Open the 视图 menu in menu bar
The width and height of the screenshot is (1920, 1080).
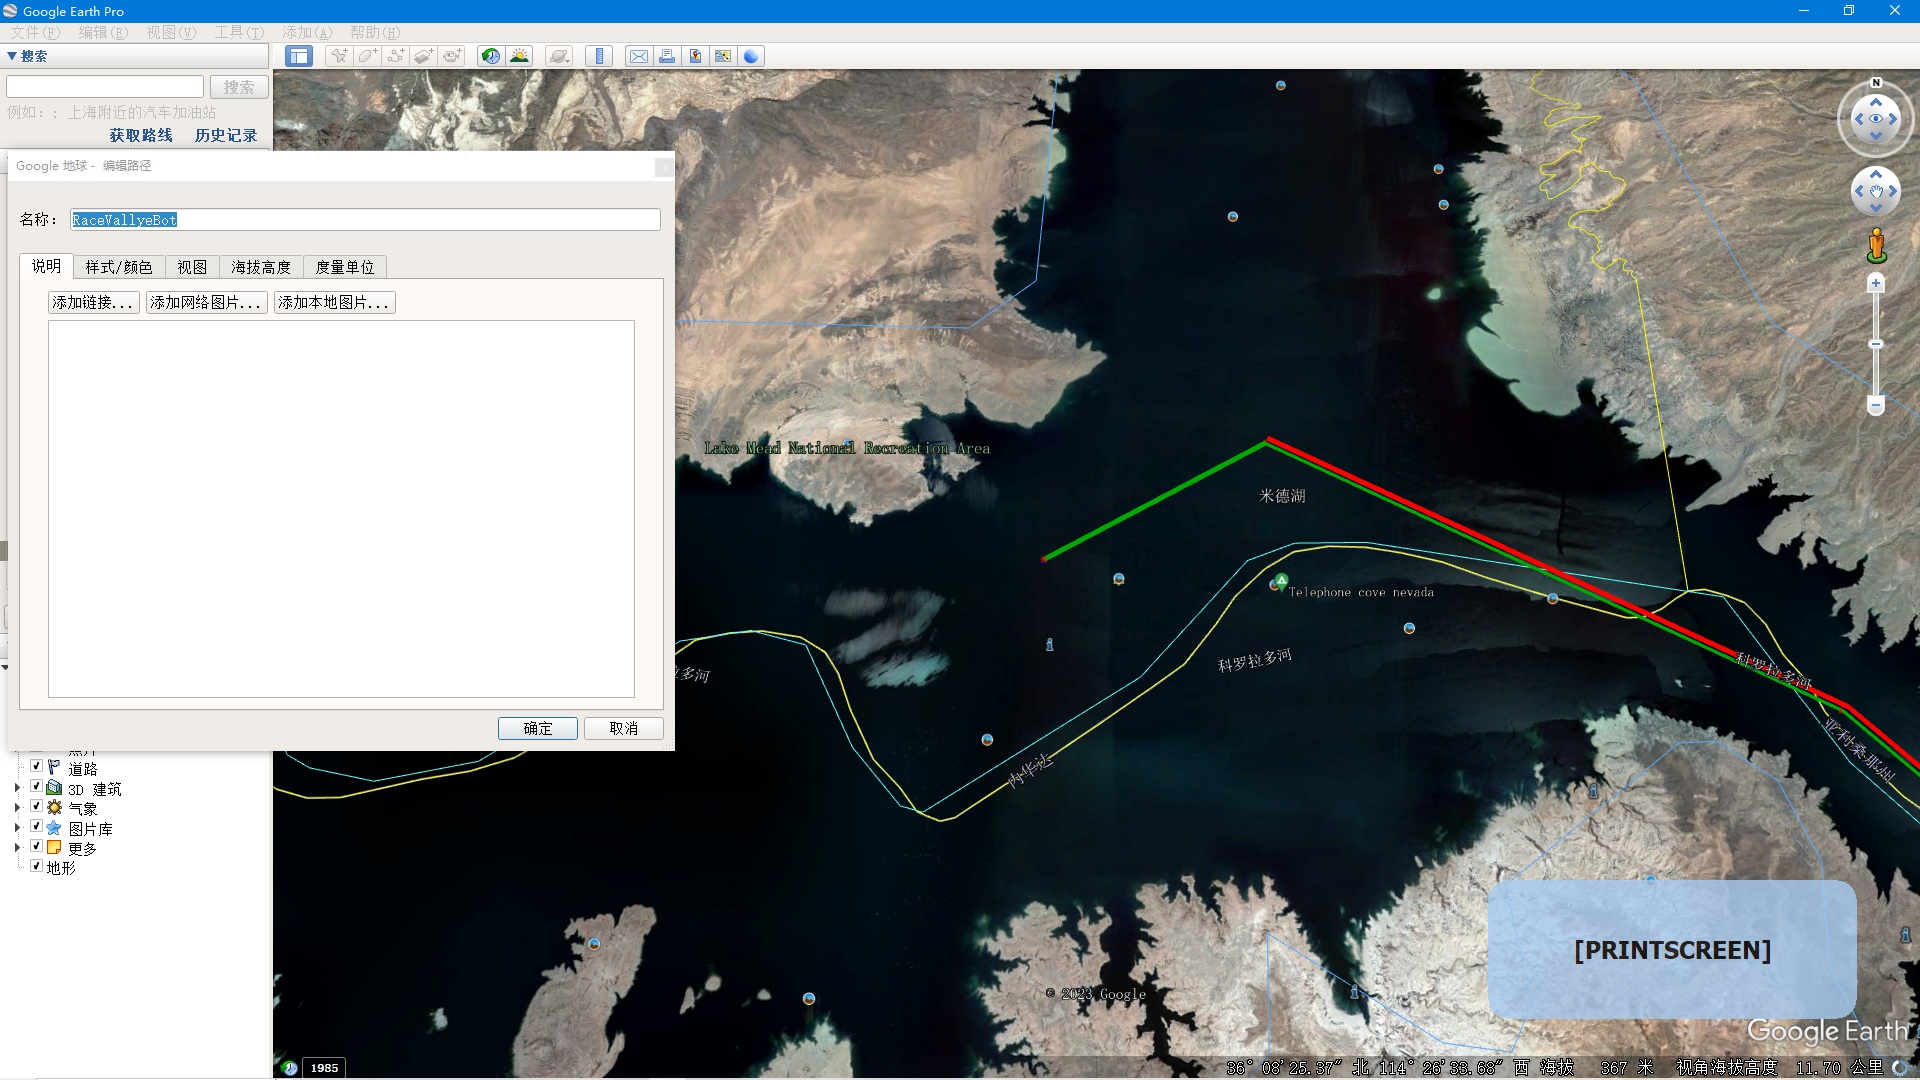point(171,32)
